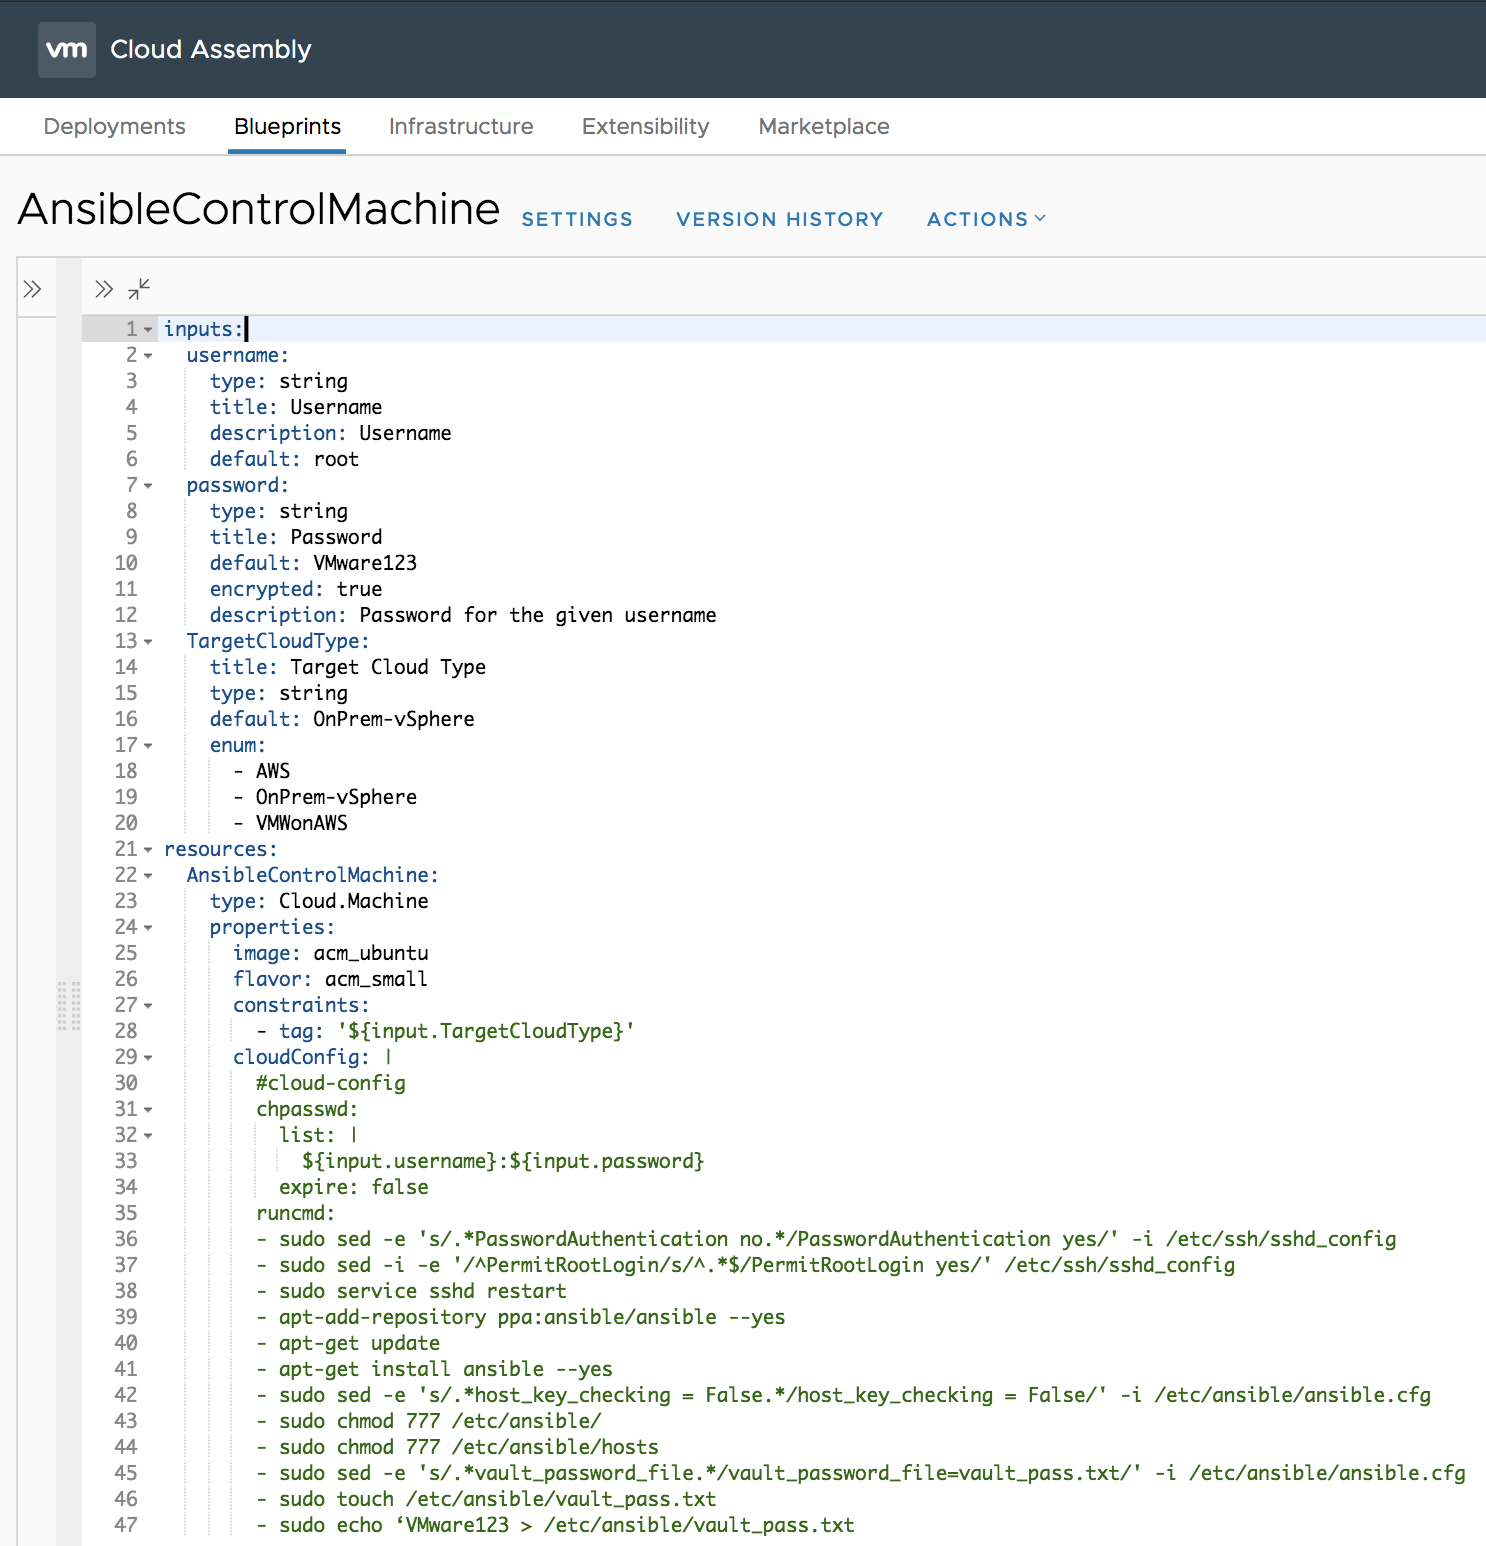Open the Blueprints tab

click(x=287, y=126)
